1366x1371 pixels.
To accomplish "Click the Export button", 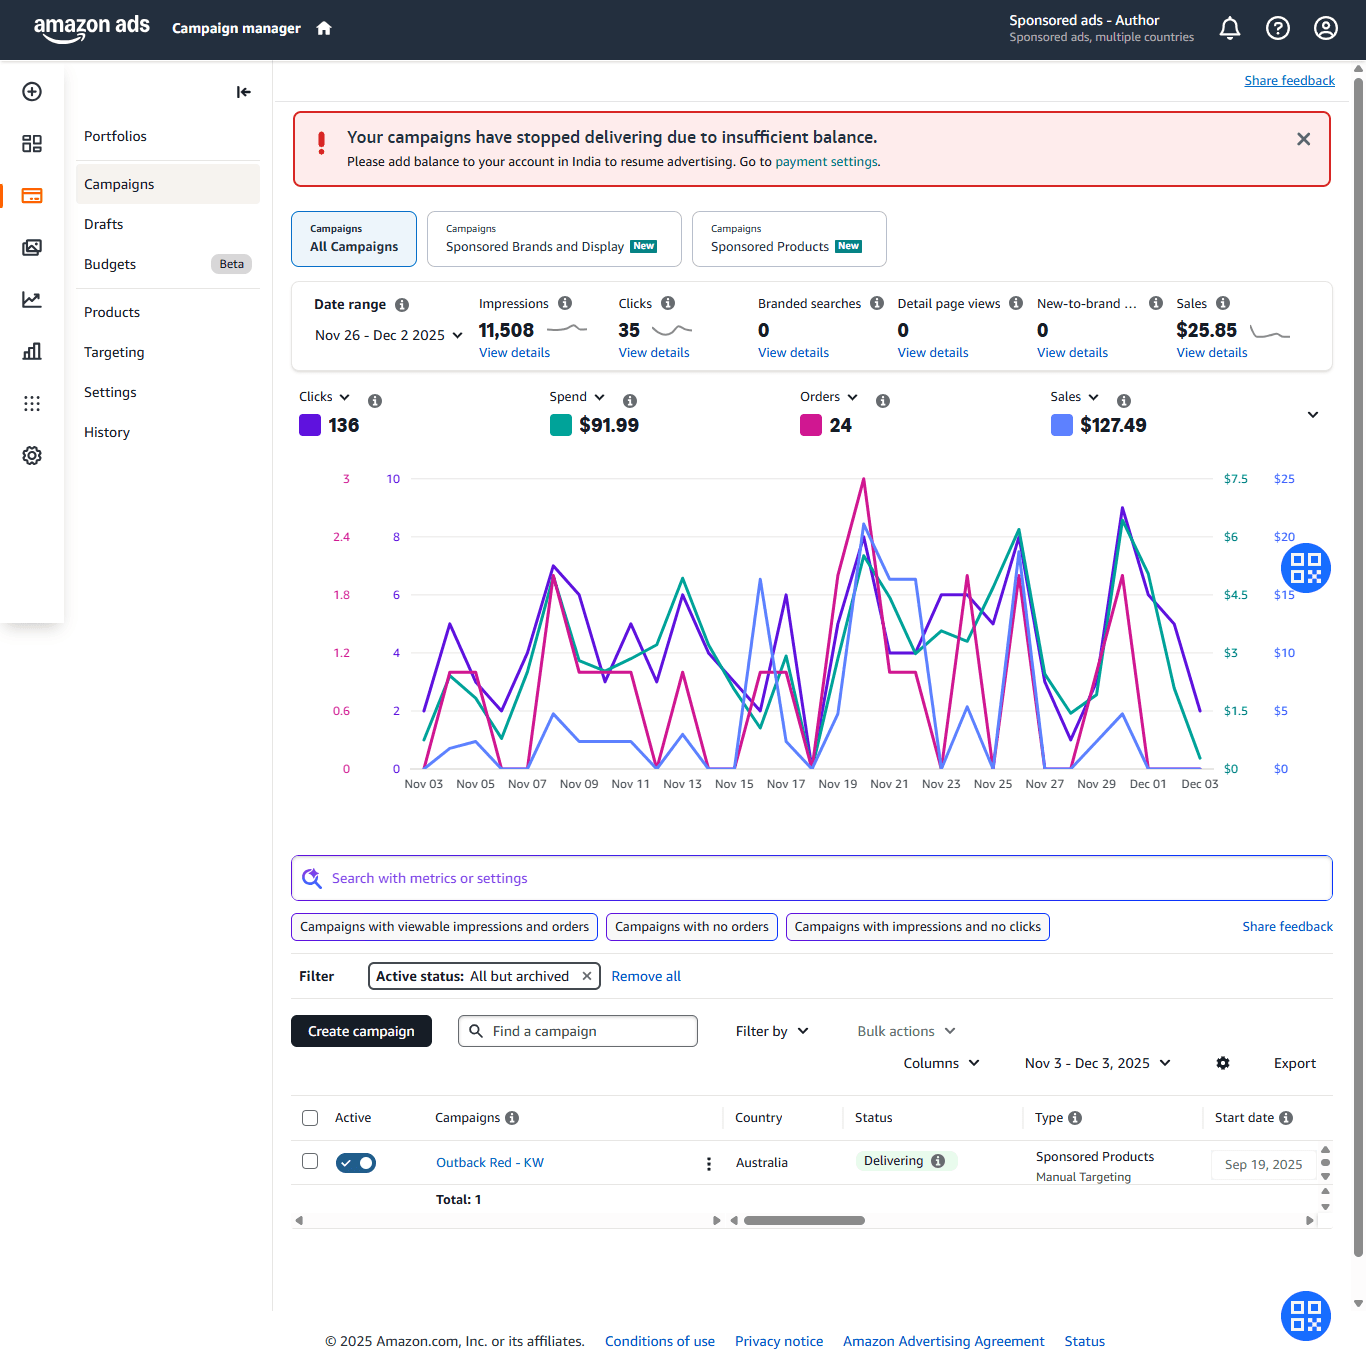I will click(x=1295, y=1063).
